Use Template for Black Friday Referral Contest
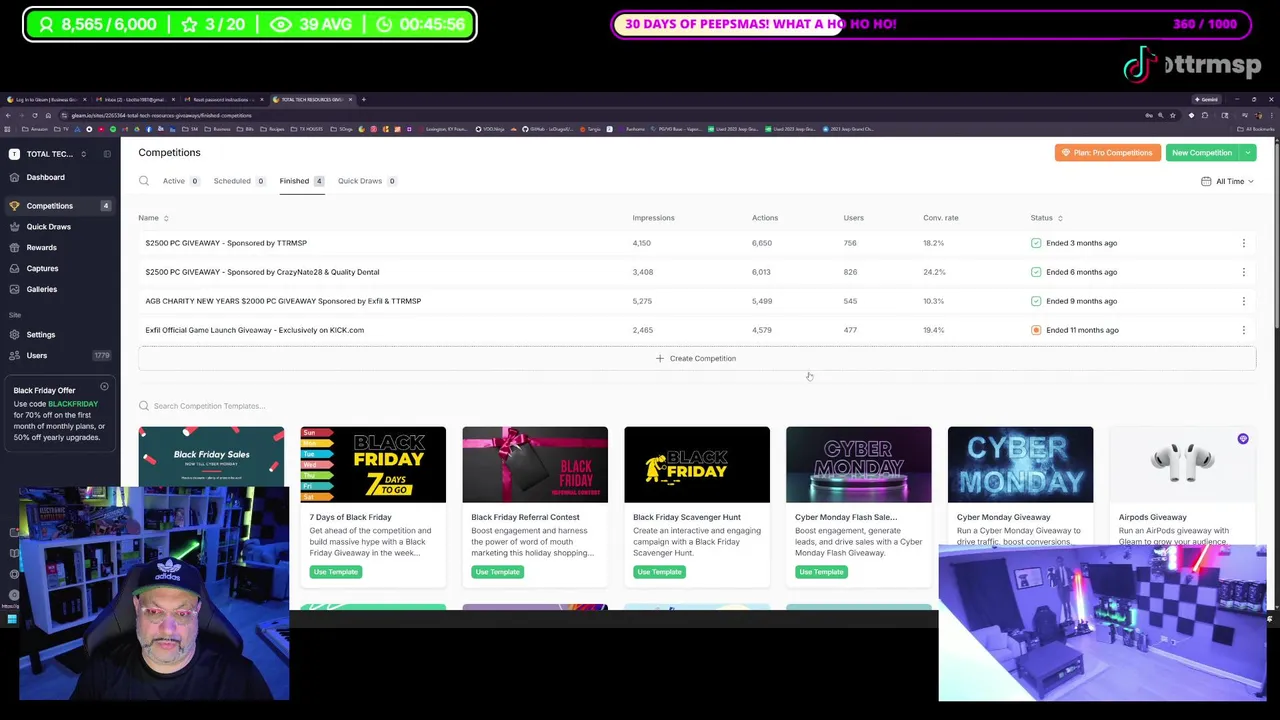The image size is (1280, 720). coord(497,572)
